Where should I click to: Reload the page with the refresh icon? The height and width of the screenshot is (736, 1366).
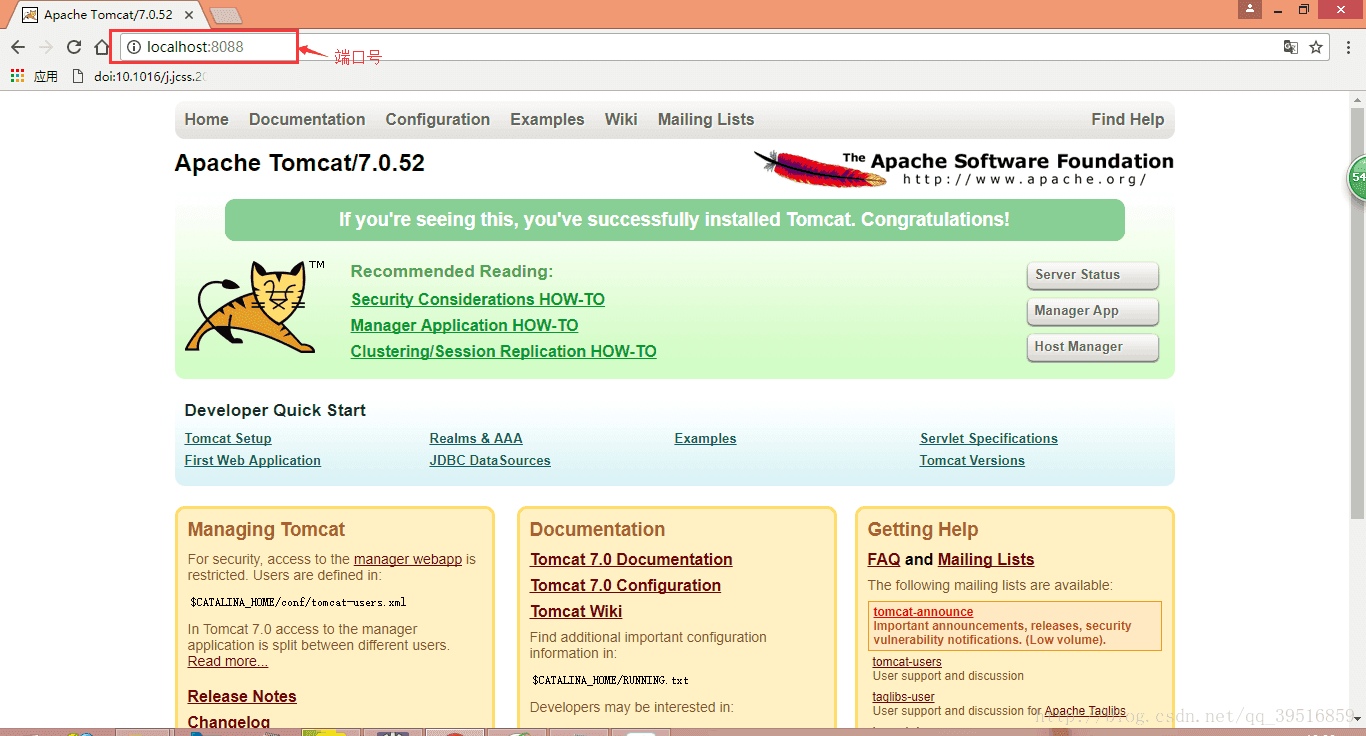[x=74, y=47]
